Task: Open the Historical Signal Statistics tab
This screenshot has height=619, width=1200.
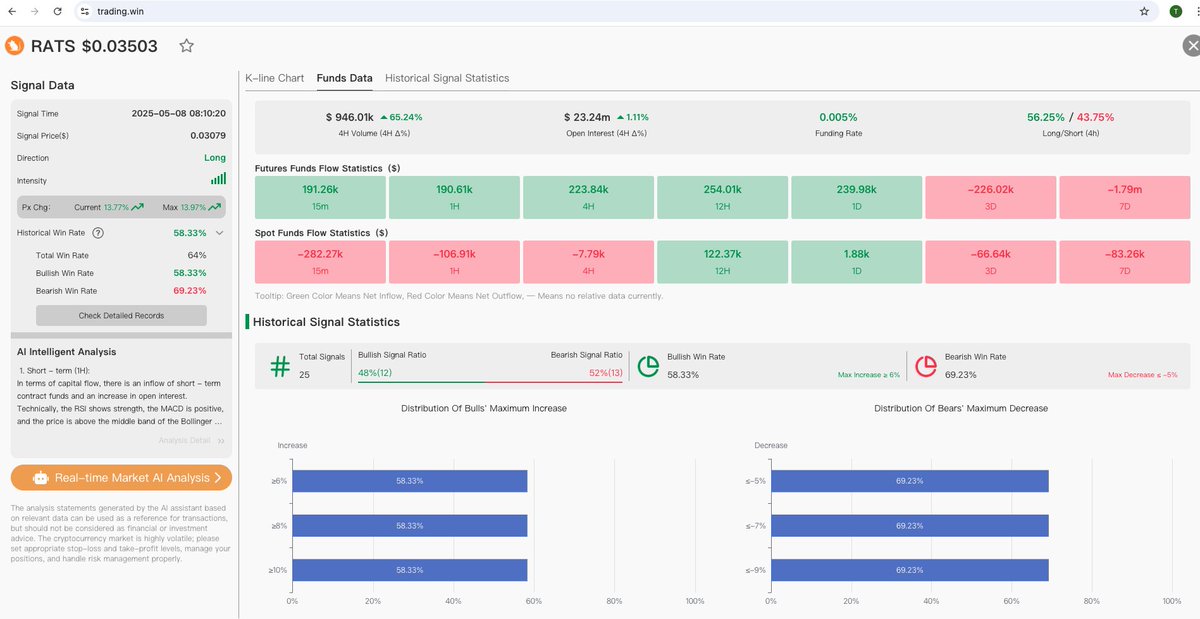Action: click(x=447, y=78)
